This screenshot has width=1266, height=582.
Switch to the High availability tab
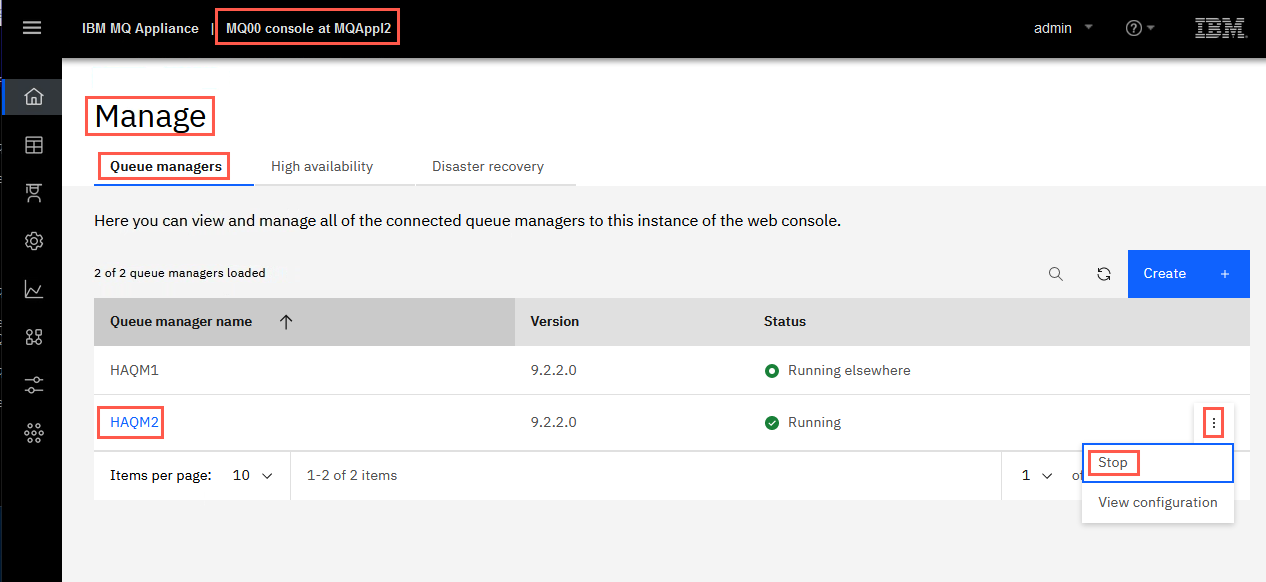point(322,166)
